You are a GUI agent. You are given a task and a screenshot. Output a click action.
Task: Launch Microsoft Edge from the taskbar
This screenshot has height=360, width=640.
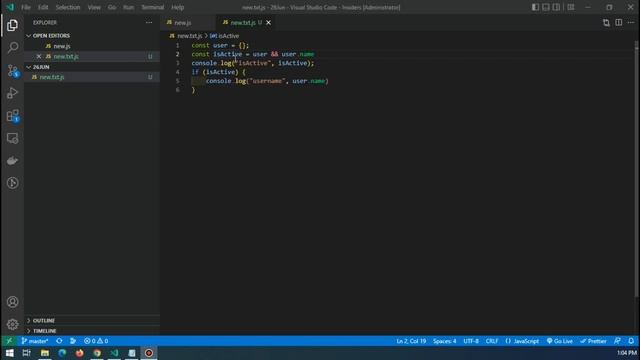click(x=62, y=353)
